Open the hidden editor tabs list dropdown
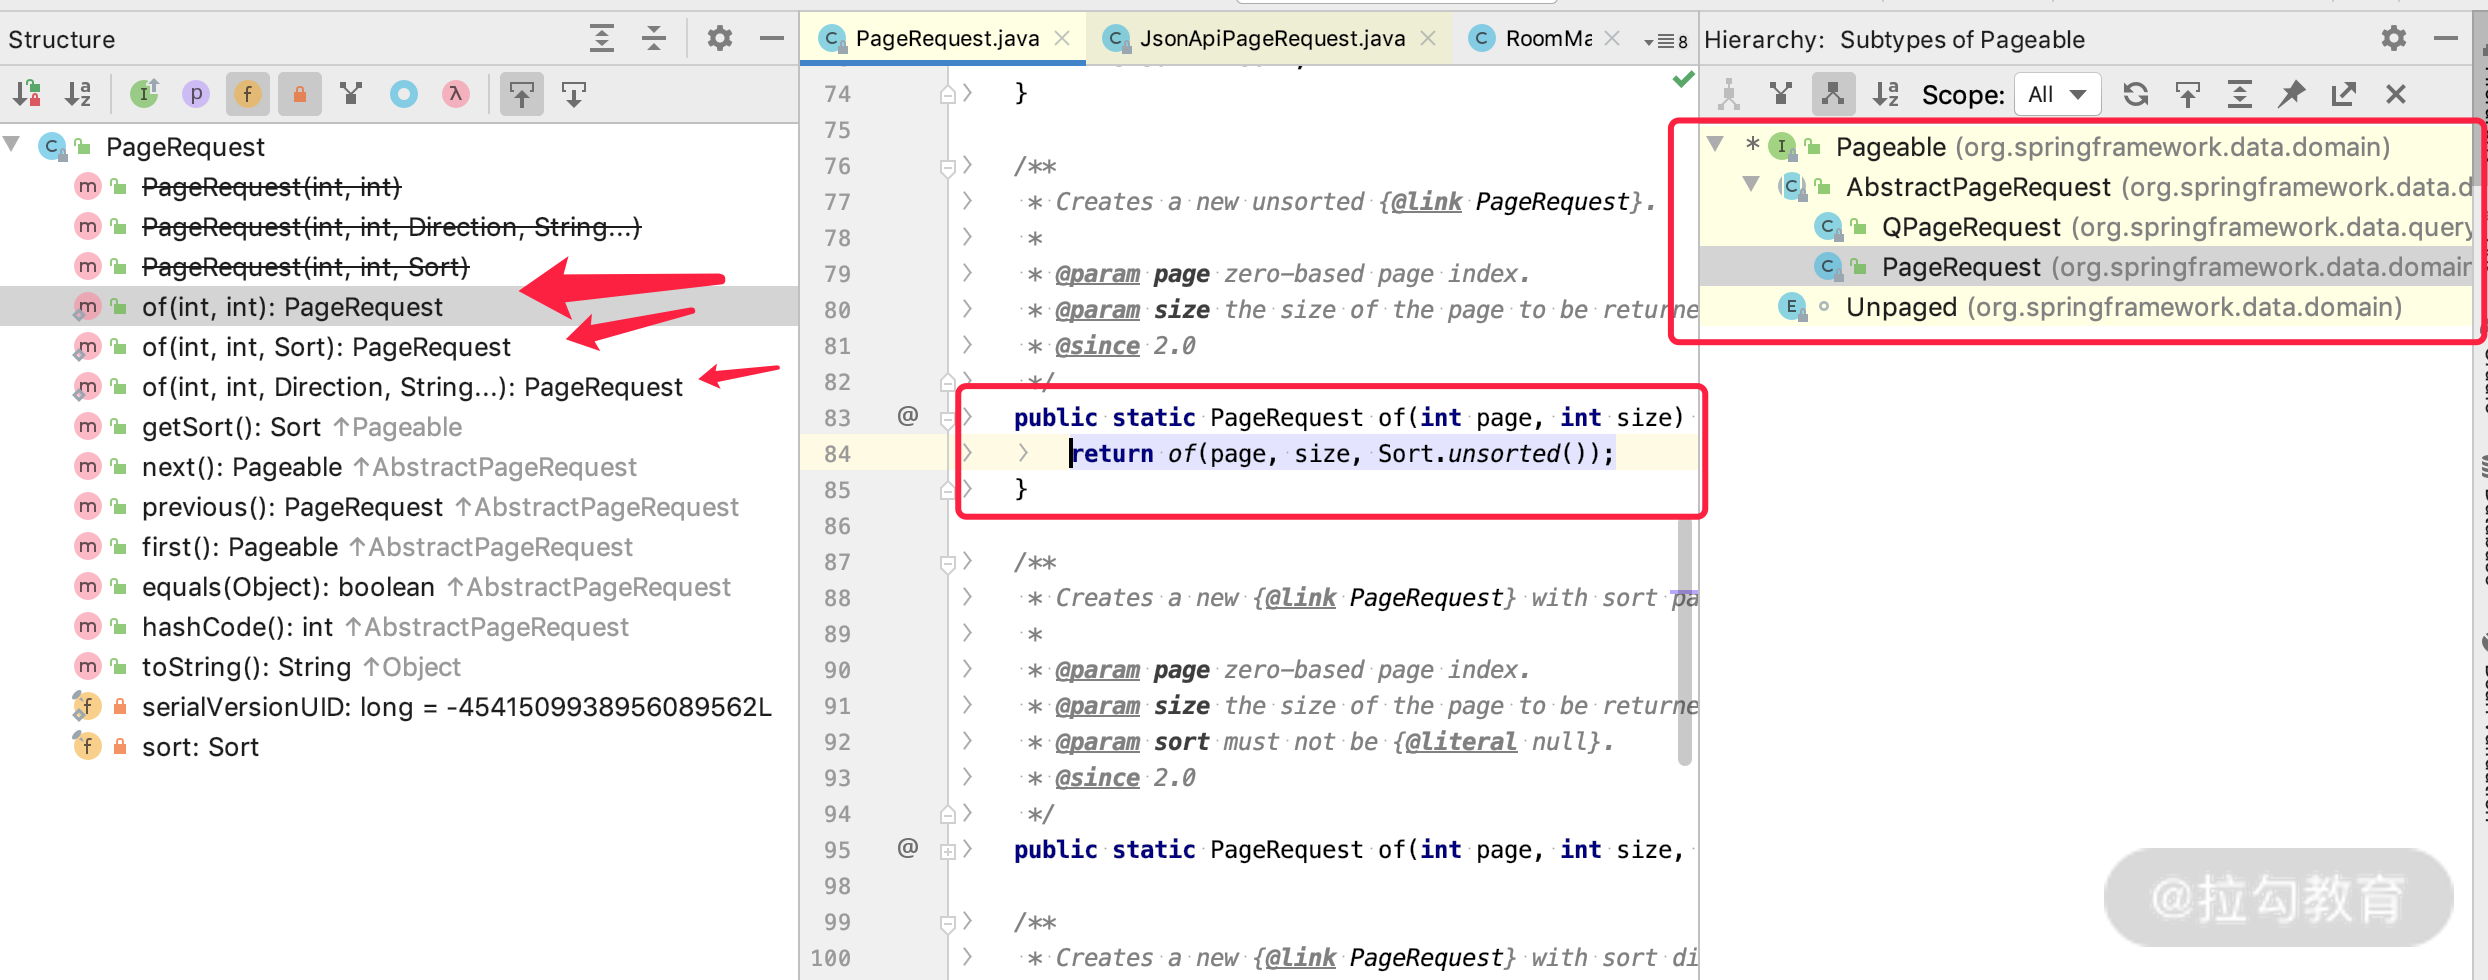Image resolution: width=2488 pixels, height=980 pixels. coord(1666,41)
